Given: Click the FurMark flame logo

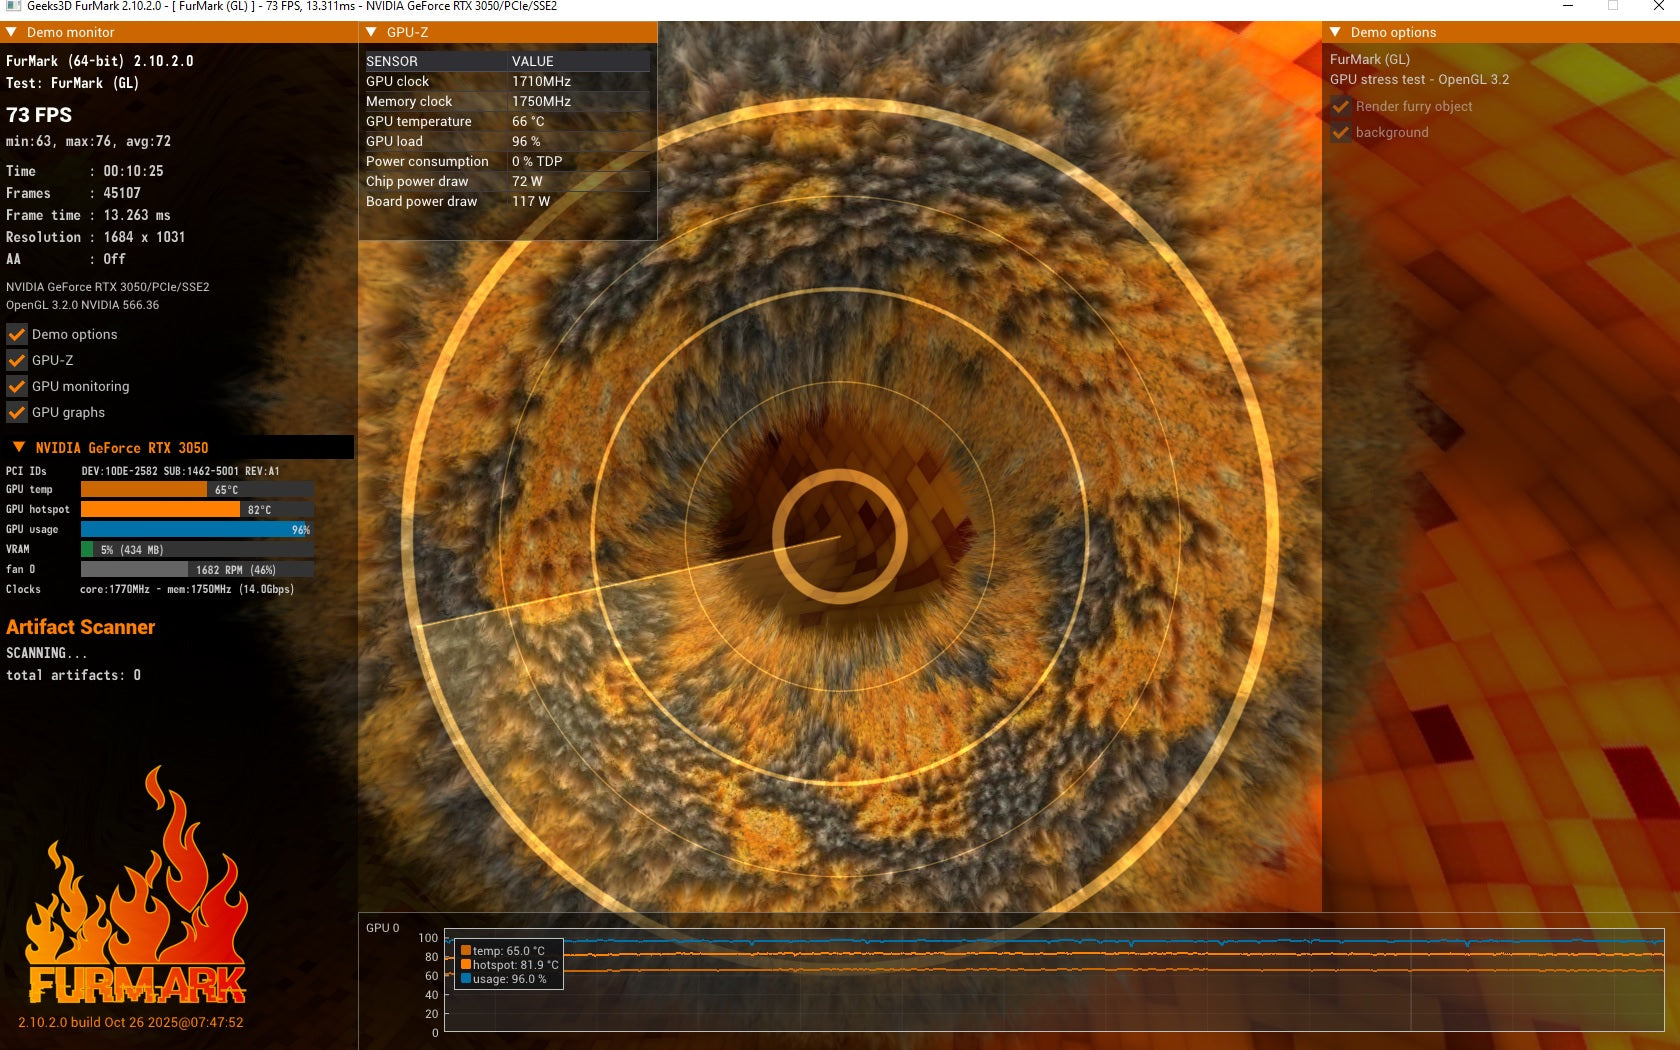Looking at the screenshot, I should coord(137,886).
